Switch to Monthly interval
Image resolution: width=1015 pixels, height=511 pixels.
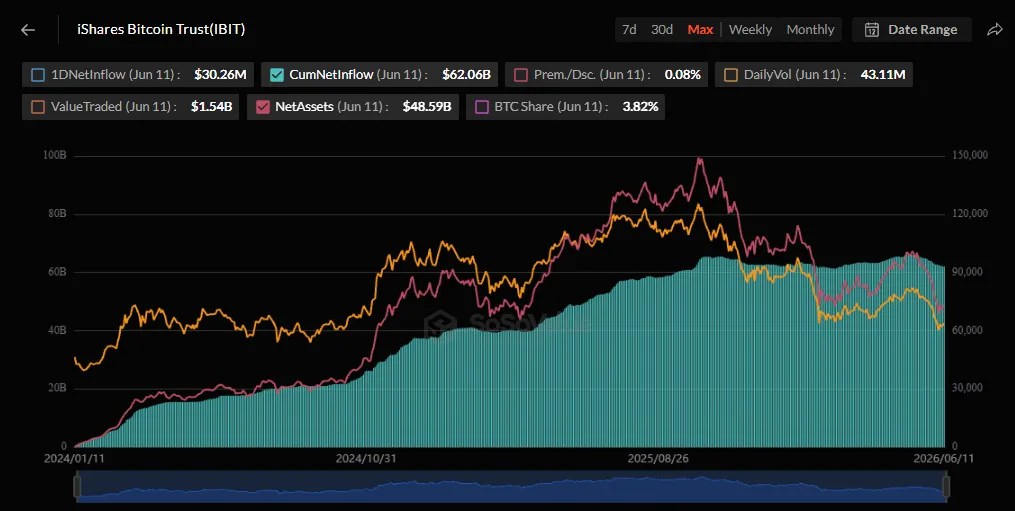pos(810,30)
